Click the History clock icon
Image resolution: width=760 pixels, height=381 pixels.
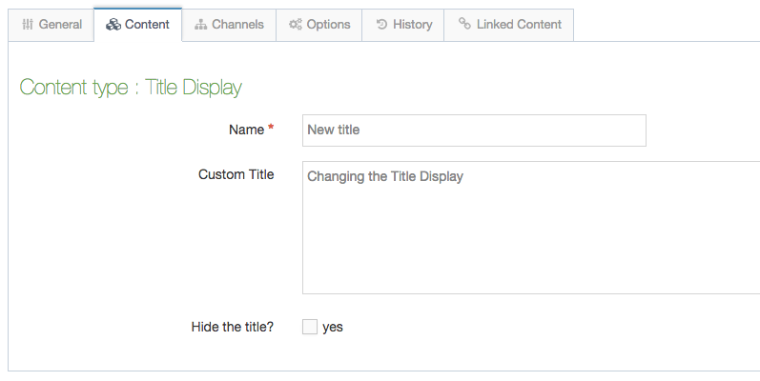(381, 24)
